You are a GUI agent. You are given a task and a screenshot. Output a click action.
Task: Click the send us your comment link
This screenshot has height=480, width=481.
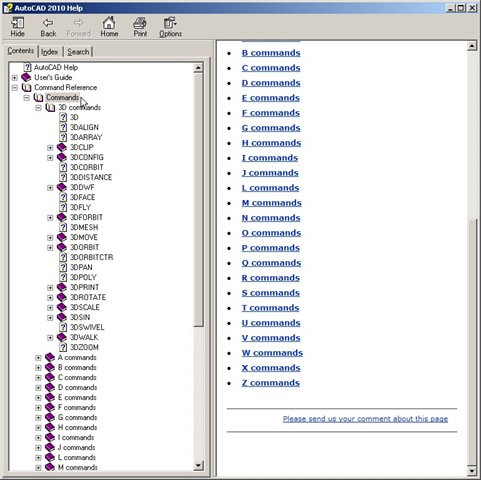pos(365,419)
